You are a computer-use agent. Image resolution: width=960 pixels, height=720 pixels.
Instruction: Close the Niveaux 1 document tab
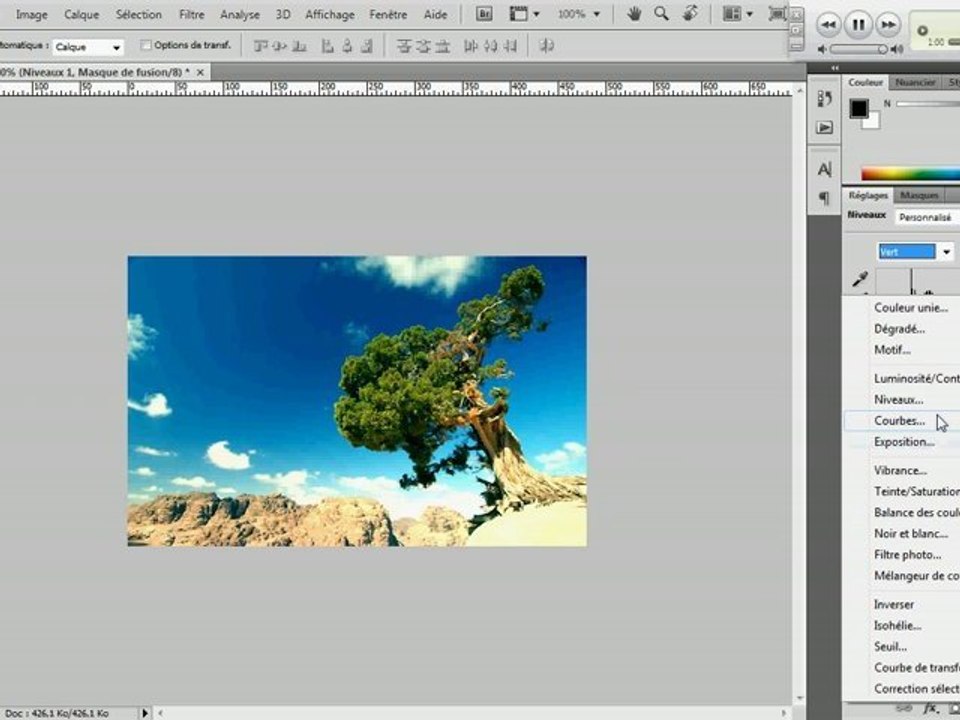pyautogui.click(x=200, y=72)
